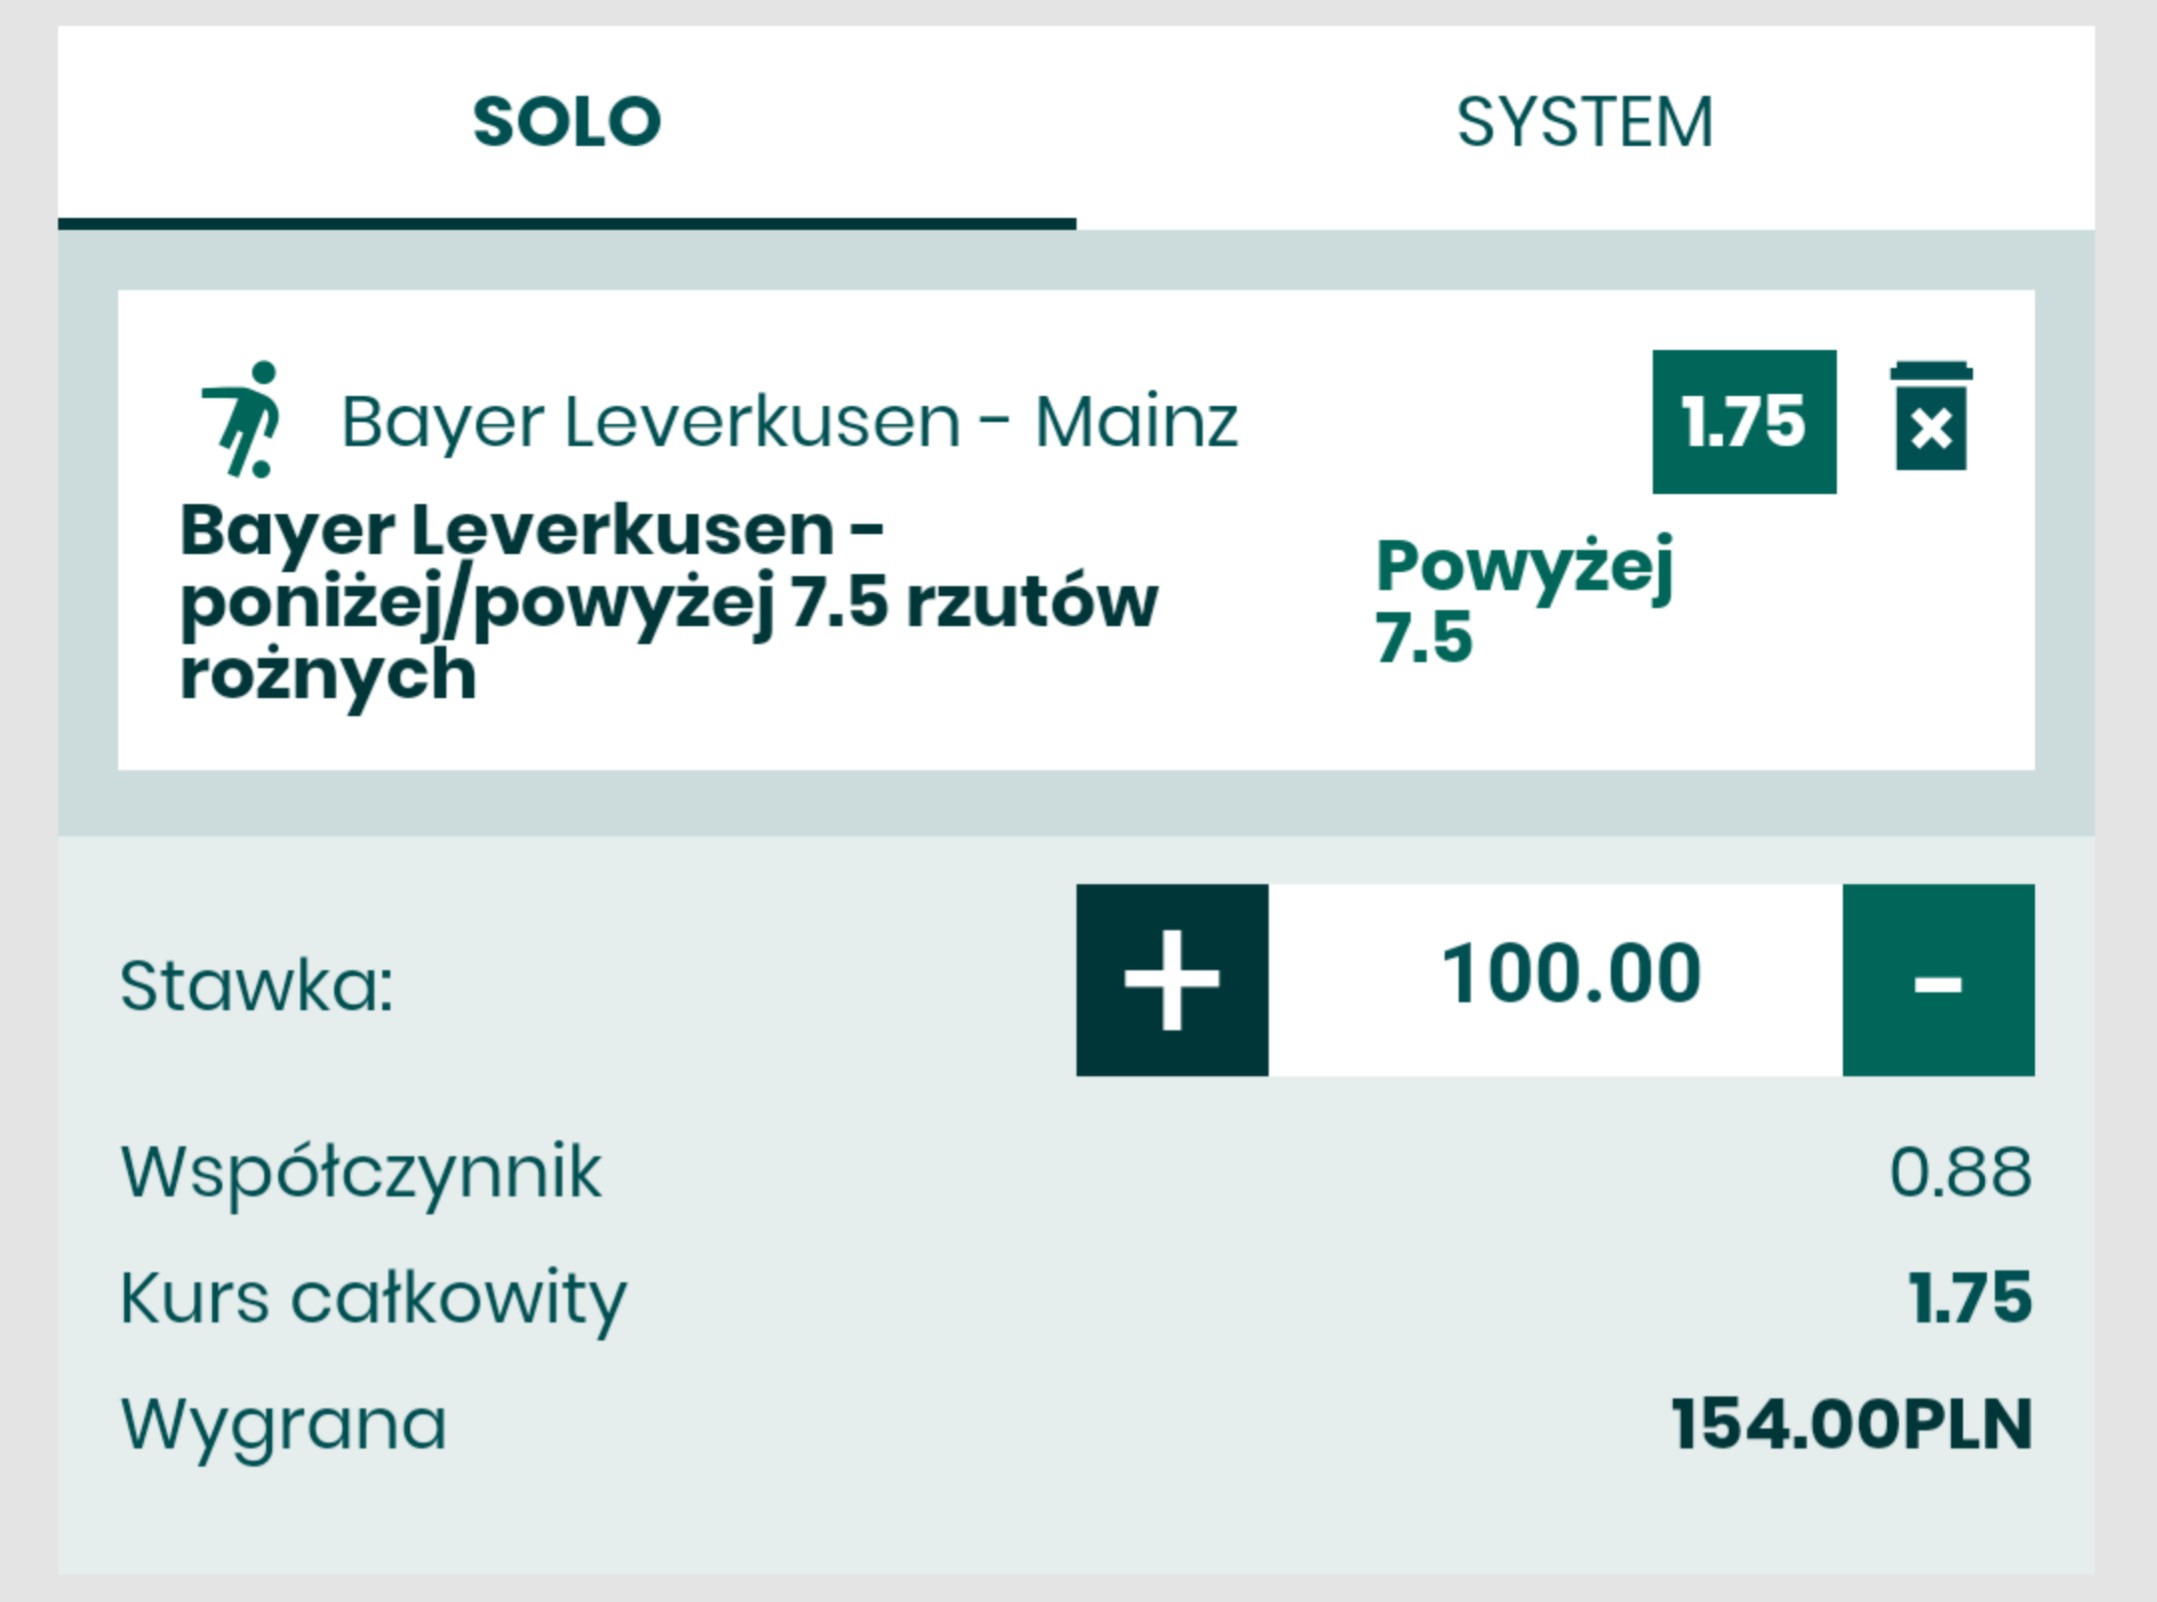Click the Stawka label
Viewport: 2157px width, 1602px height.
tap(256, 986)
